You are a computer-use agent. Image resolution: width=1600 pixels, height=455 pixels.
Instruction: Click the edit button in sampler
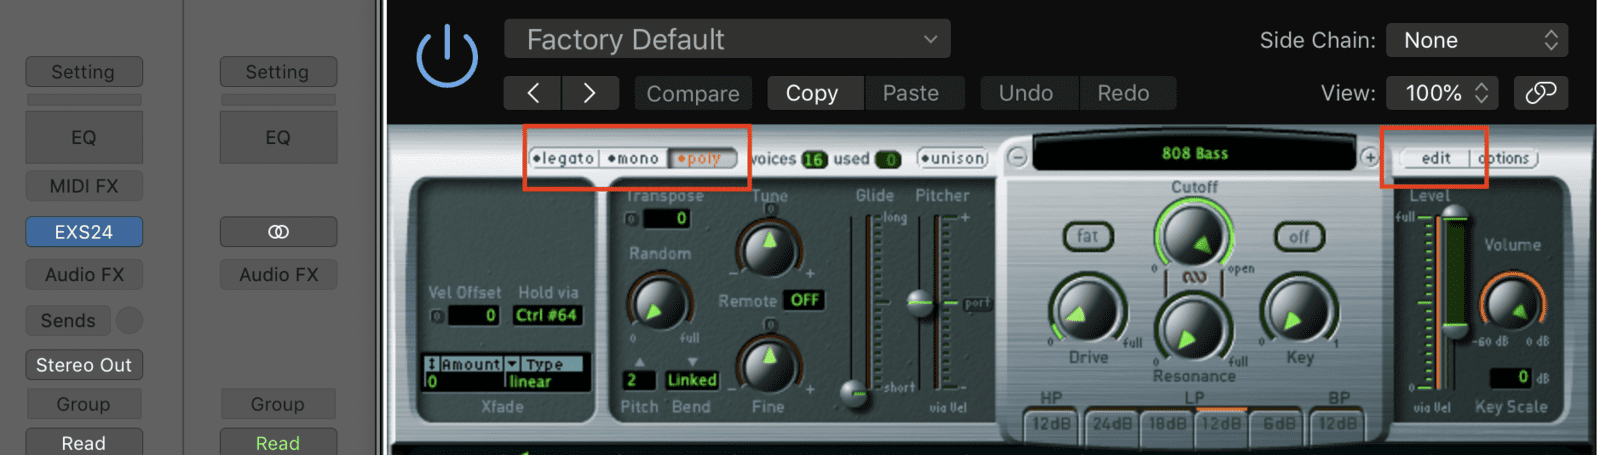[1435, 158]
